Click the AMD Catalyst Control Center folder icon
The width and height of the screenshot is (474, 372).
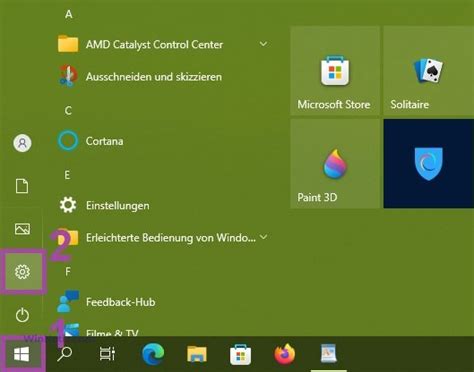(68, 44)
